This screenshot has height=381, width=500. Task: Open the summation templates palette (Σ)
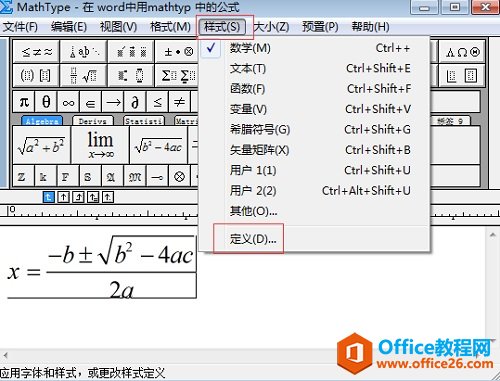coord(177,75)
